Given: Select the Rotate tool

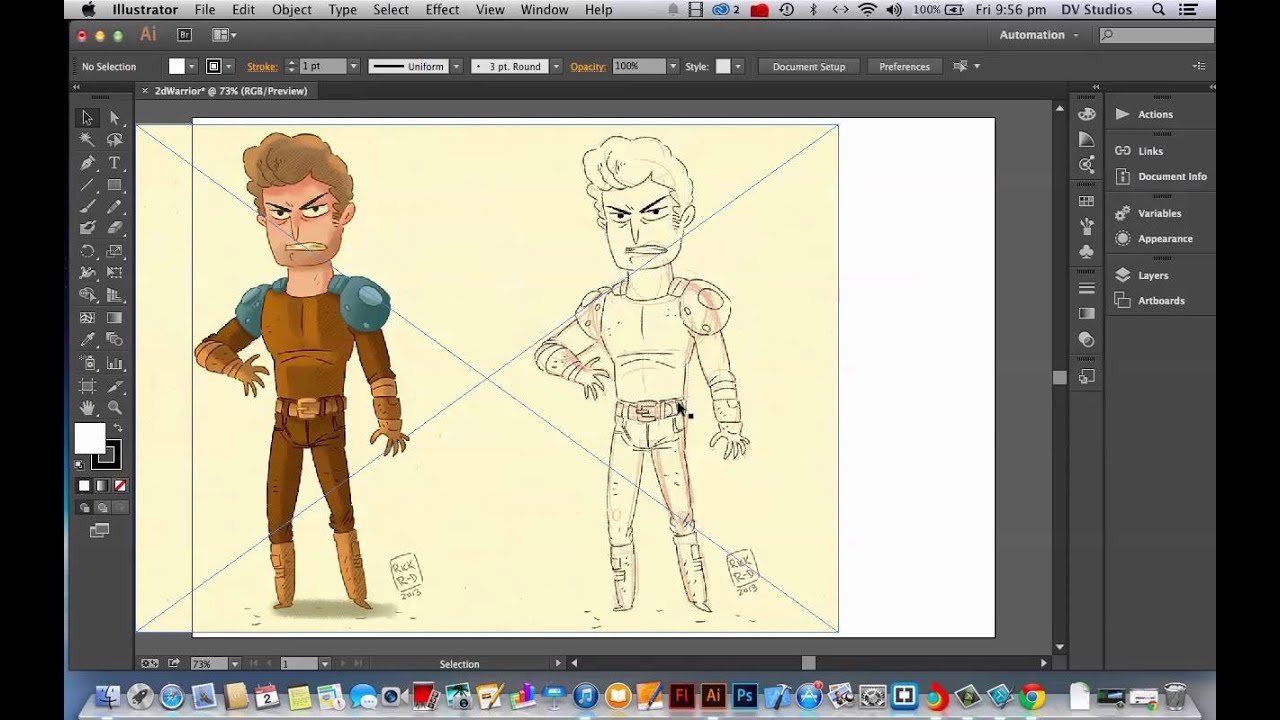Looking at the screenshot, I should coord(87,251).
